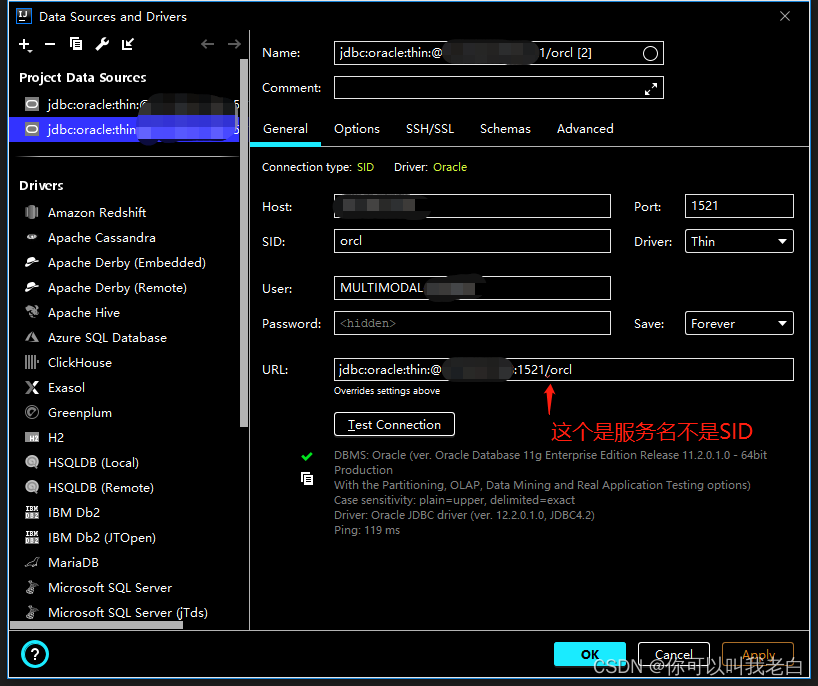Click the Name input field
Viewport: 818px width, 686px height.
click(498, 53)
